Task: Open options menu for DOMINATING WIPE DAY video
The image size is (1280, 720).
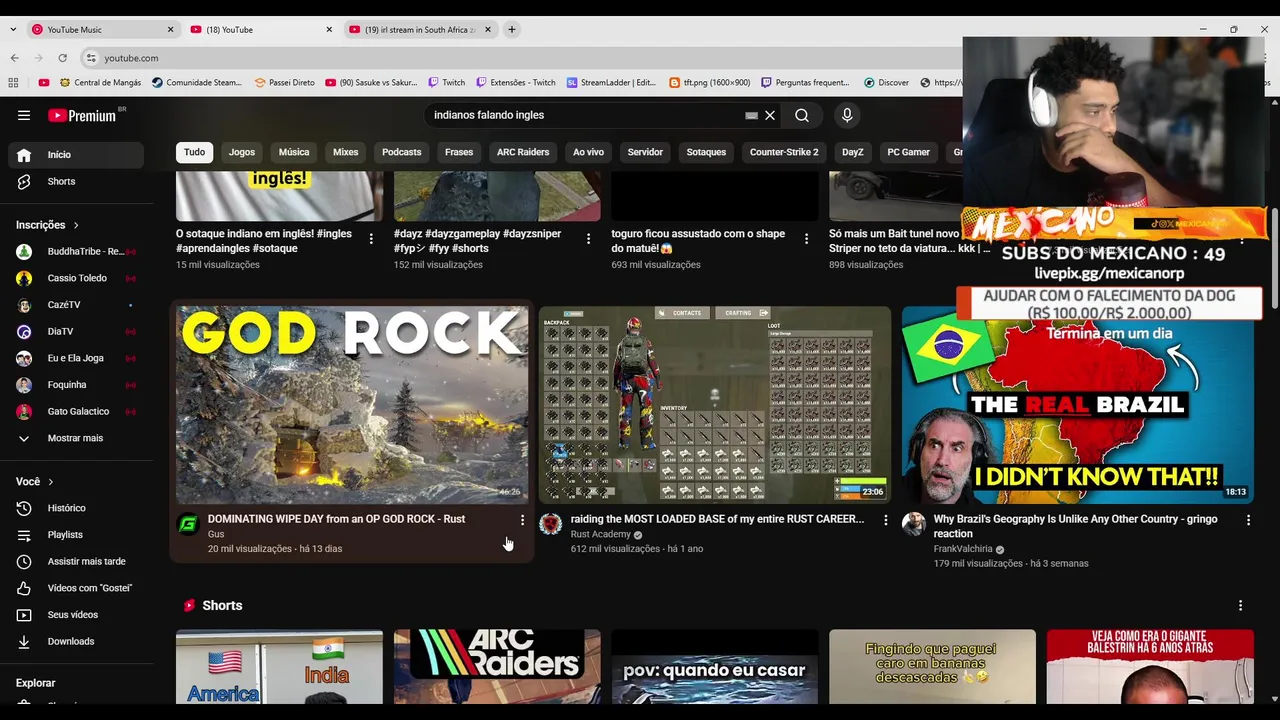Action: pyautogui.click(x=522, y=520)
